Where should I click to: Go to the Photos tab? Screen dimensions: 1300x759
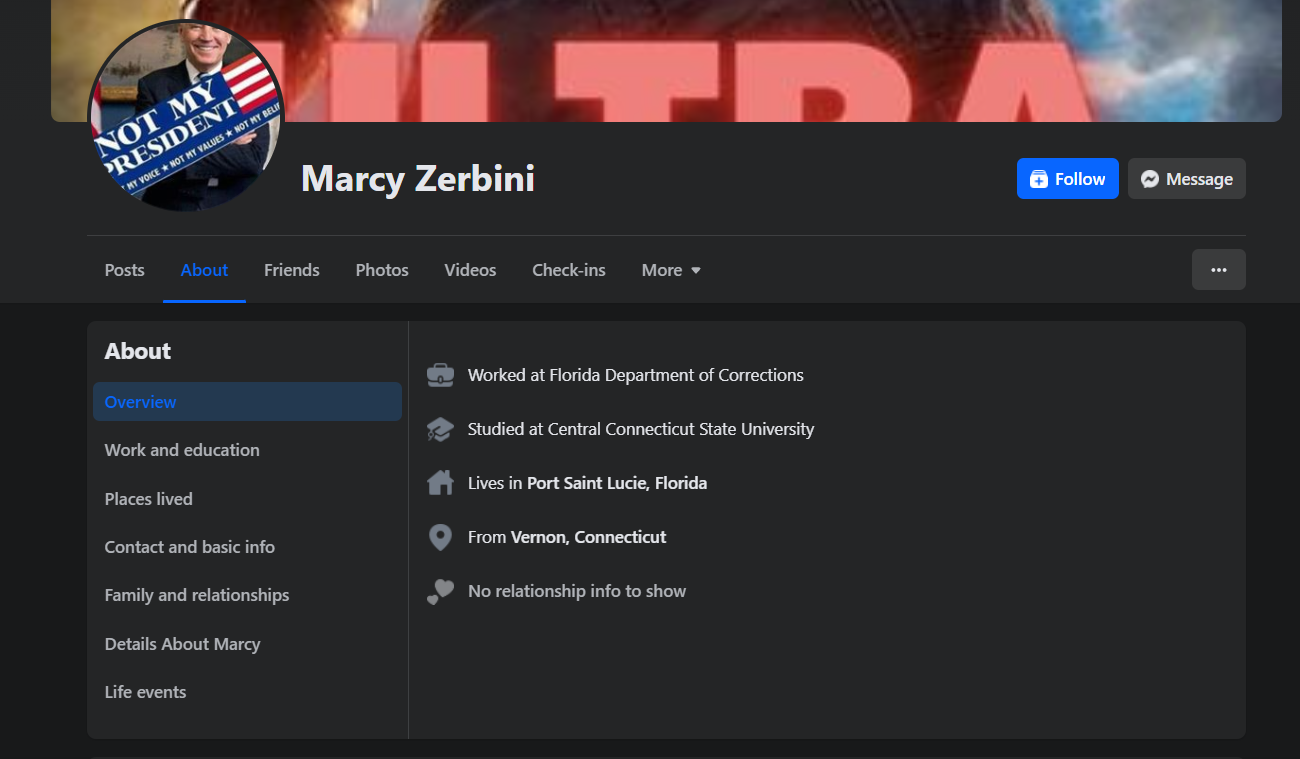click(x=382, y=270)
